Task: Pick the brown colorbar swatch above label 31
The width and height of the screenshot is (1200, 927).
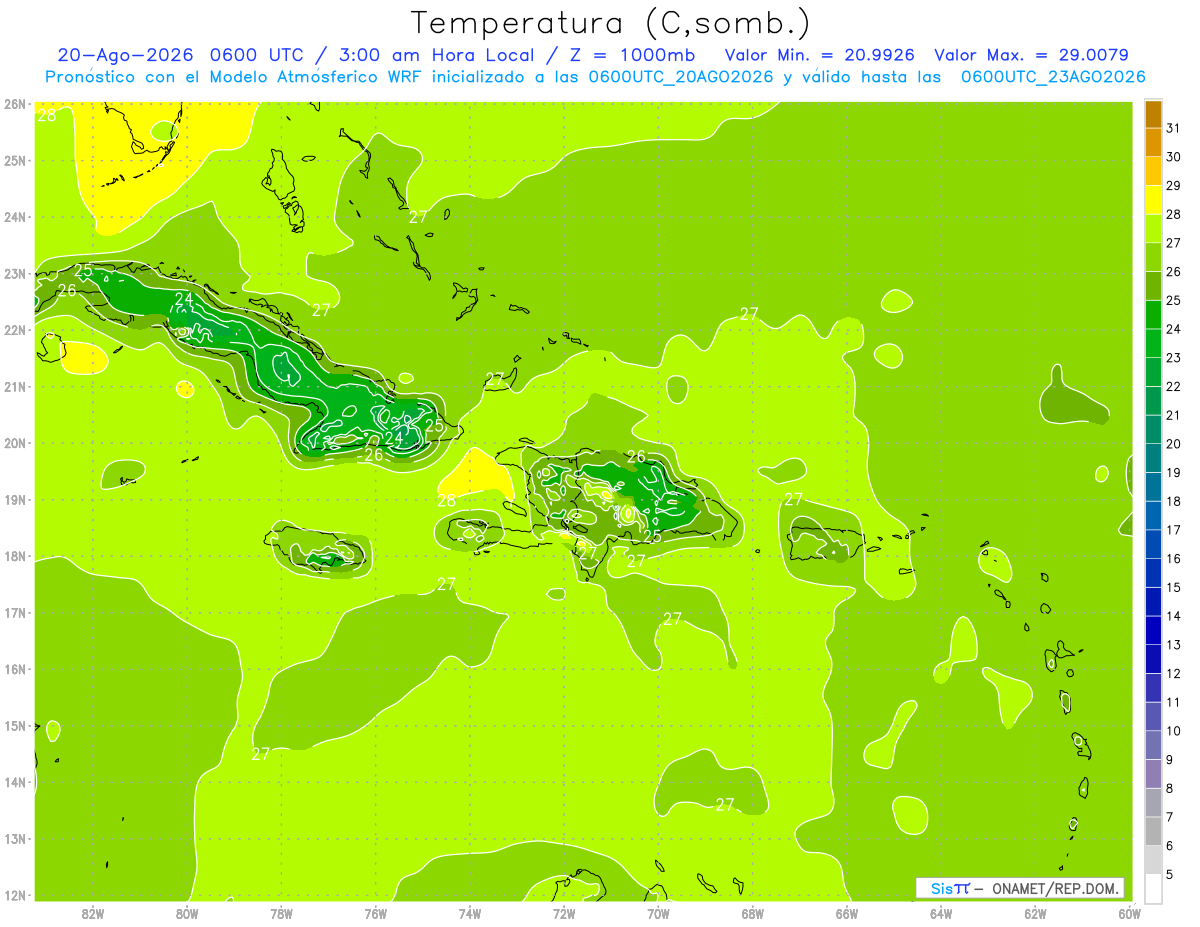Action: (x=1153, y=113)
